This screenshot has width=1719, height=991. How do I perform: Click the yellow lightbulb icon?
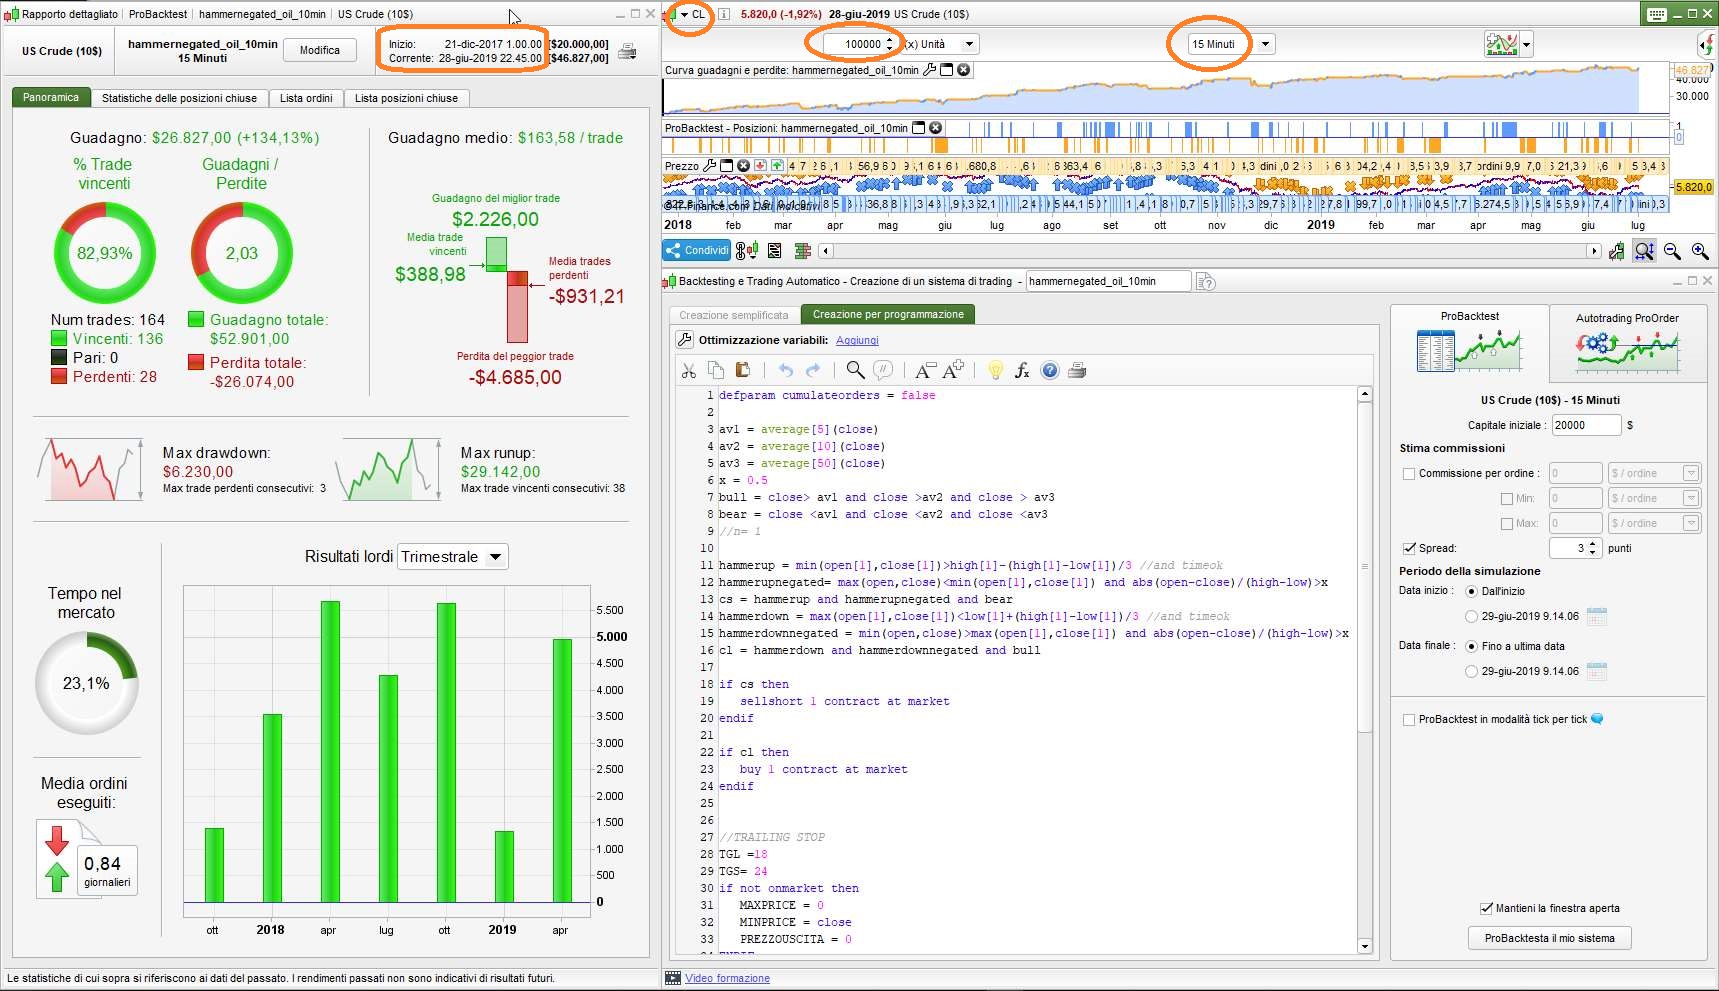pyautogui.click(x=995, y=371)
